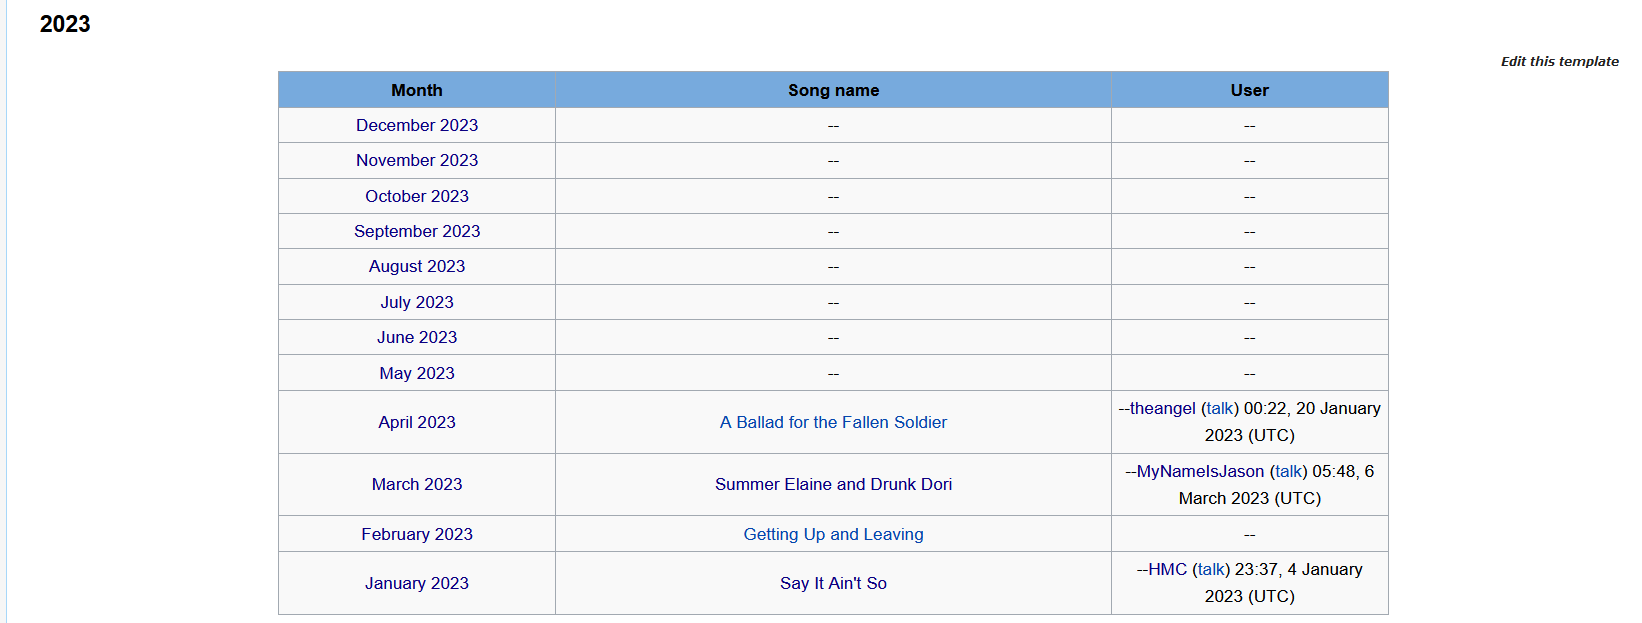This screenshot has width=1642, height=623.
Task: Click the November 2023 link
Action: [x=417, y=160]
